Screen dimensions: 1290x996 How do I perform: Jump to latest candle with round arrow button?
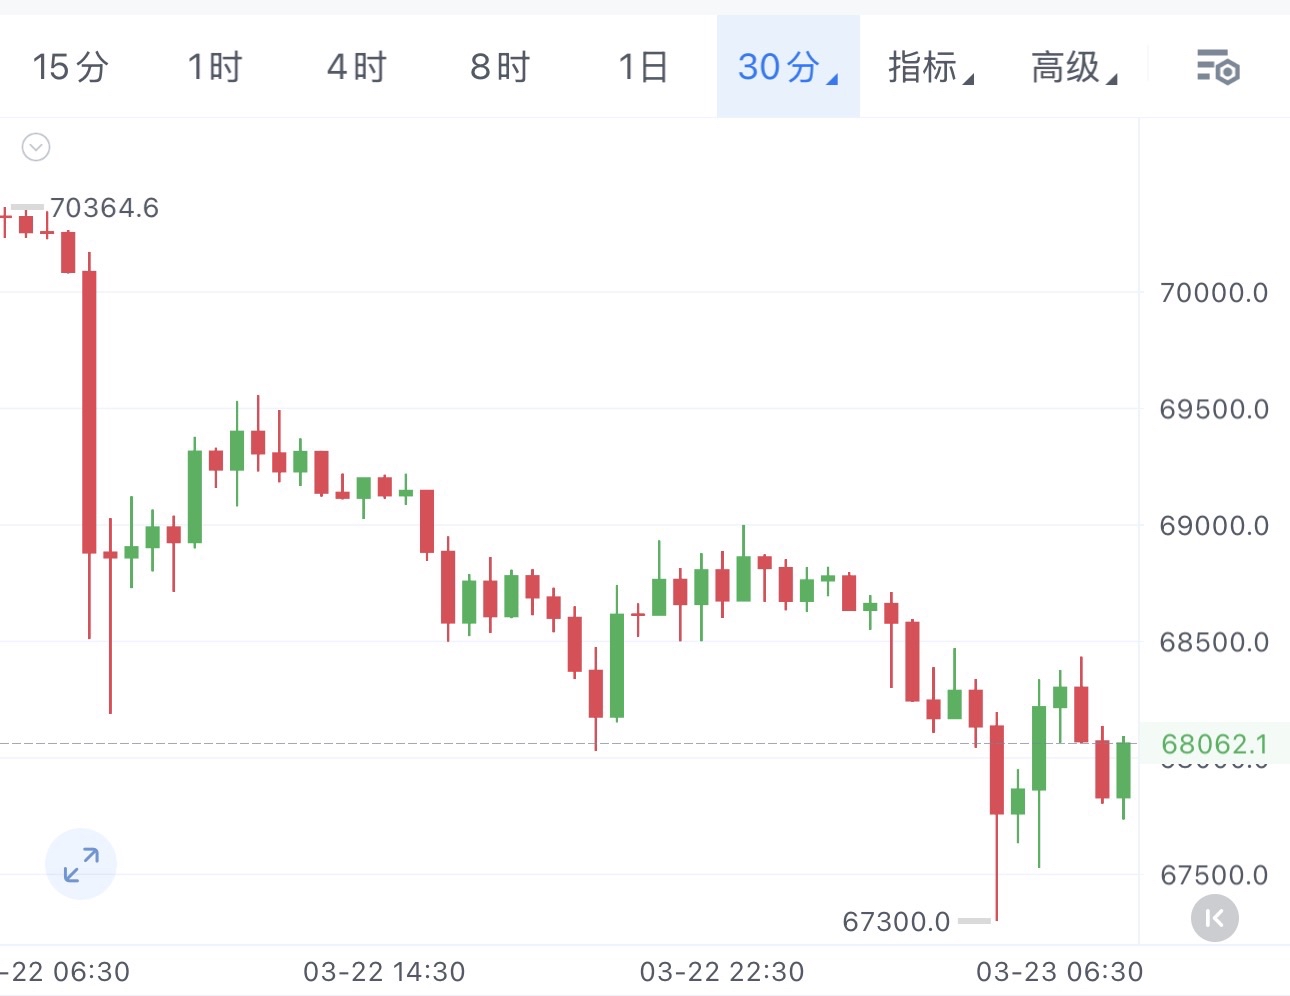click(1214, 918)
